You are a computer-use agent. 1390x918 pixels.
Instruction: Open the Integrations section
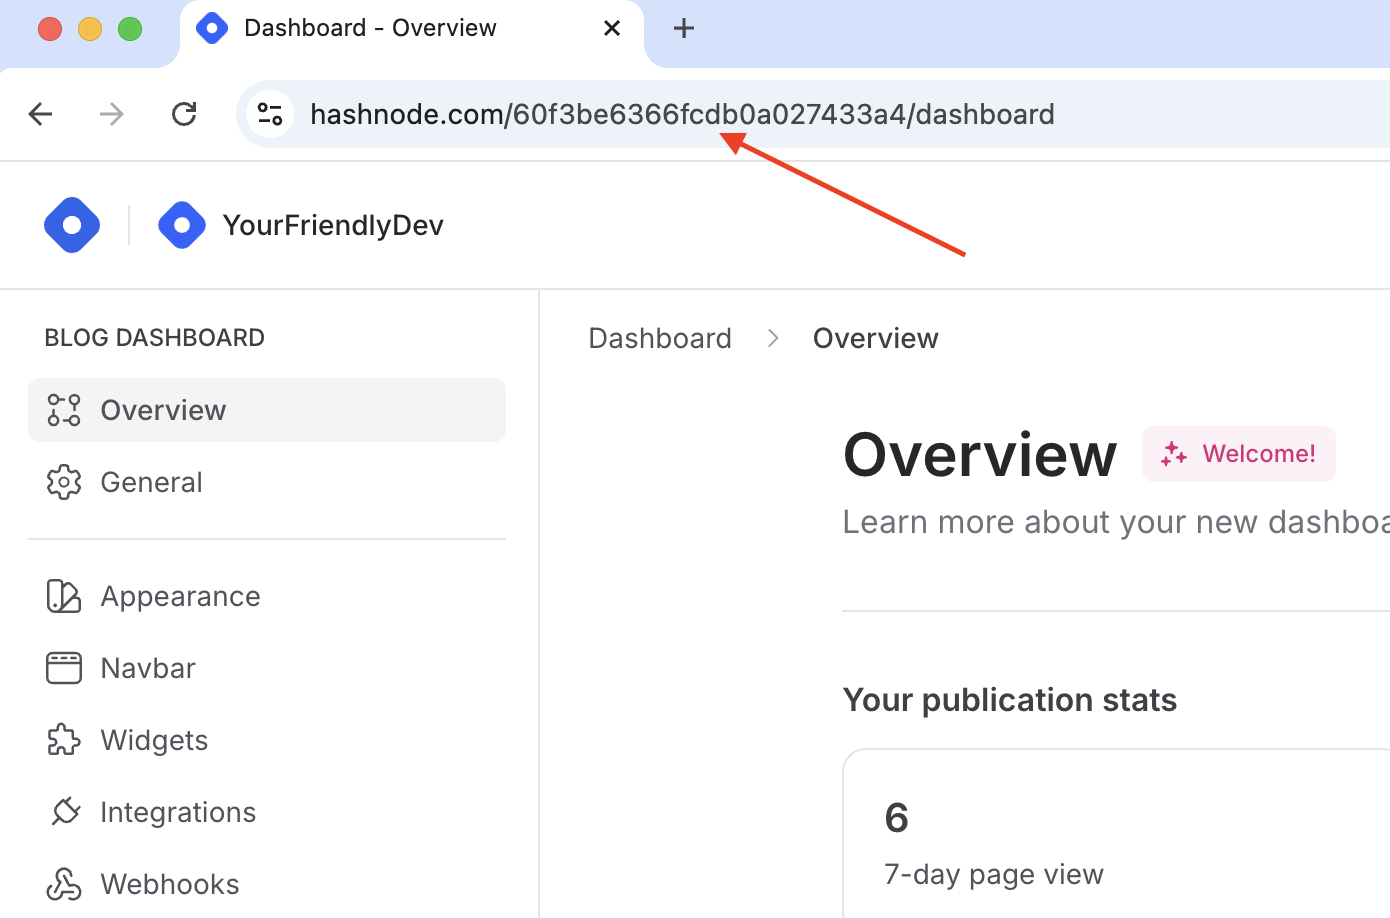tap(267, 812)
